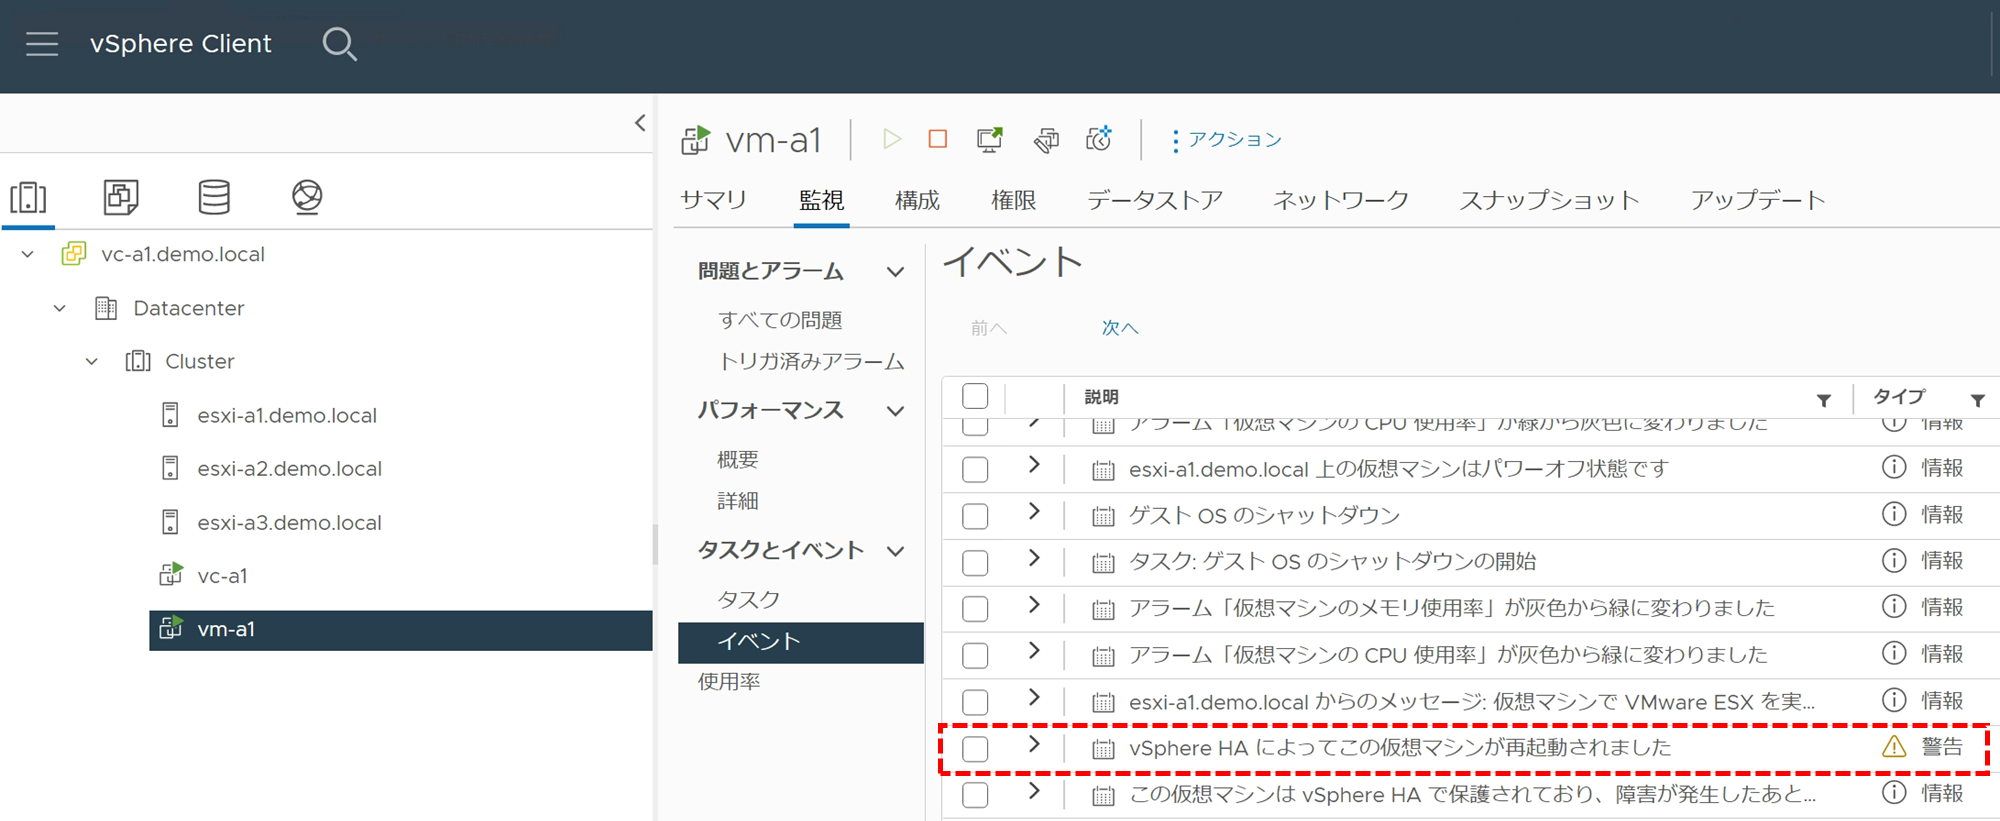Click calendar icon on vSphere HA restart row

tap(1103, 749)
